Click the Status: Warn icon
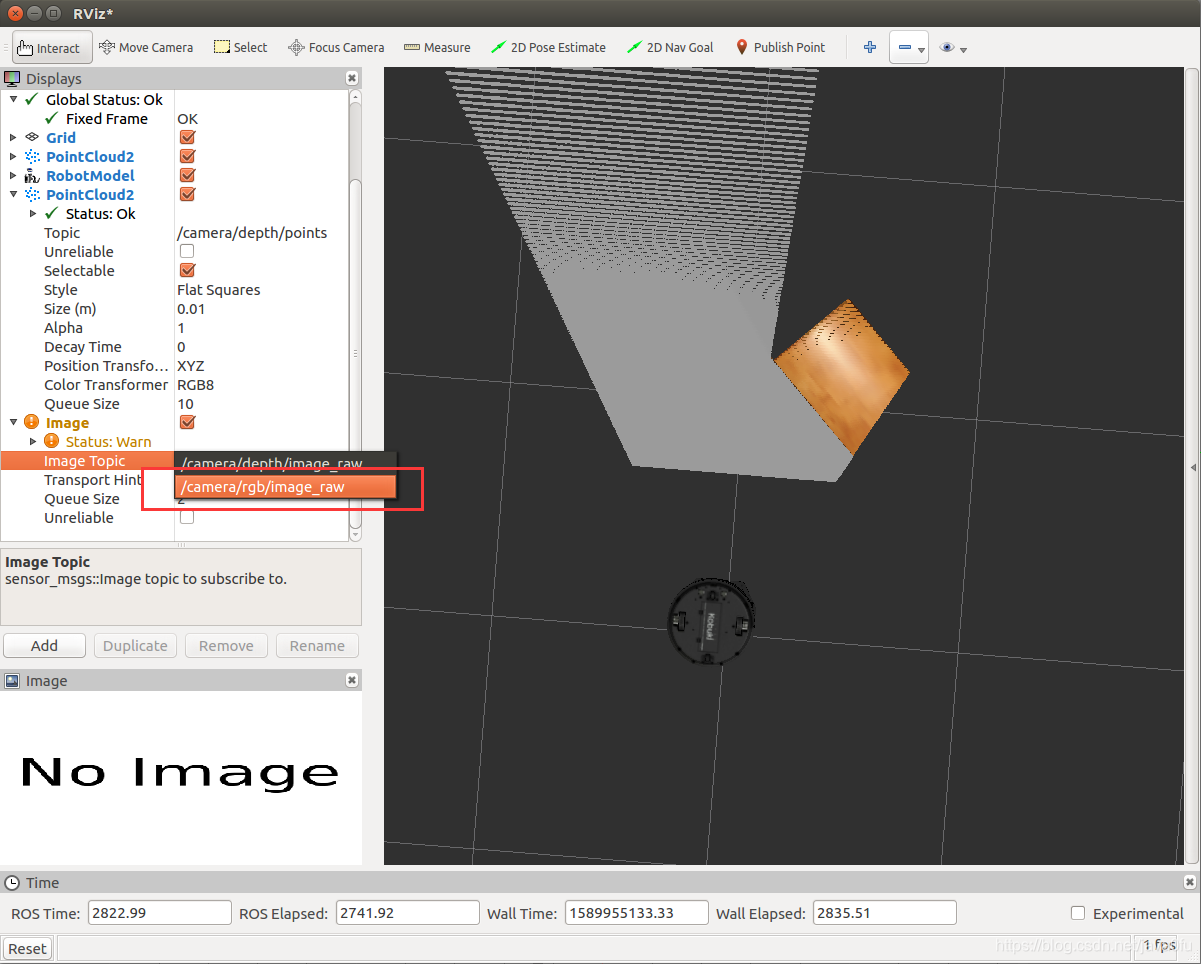The height and width of the screenshot is (964, 1201). (x=52, y=441)
